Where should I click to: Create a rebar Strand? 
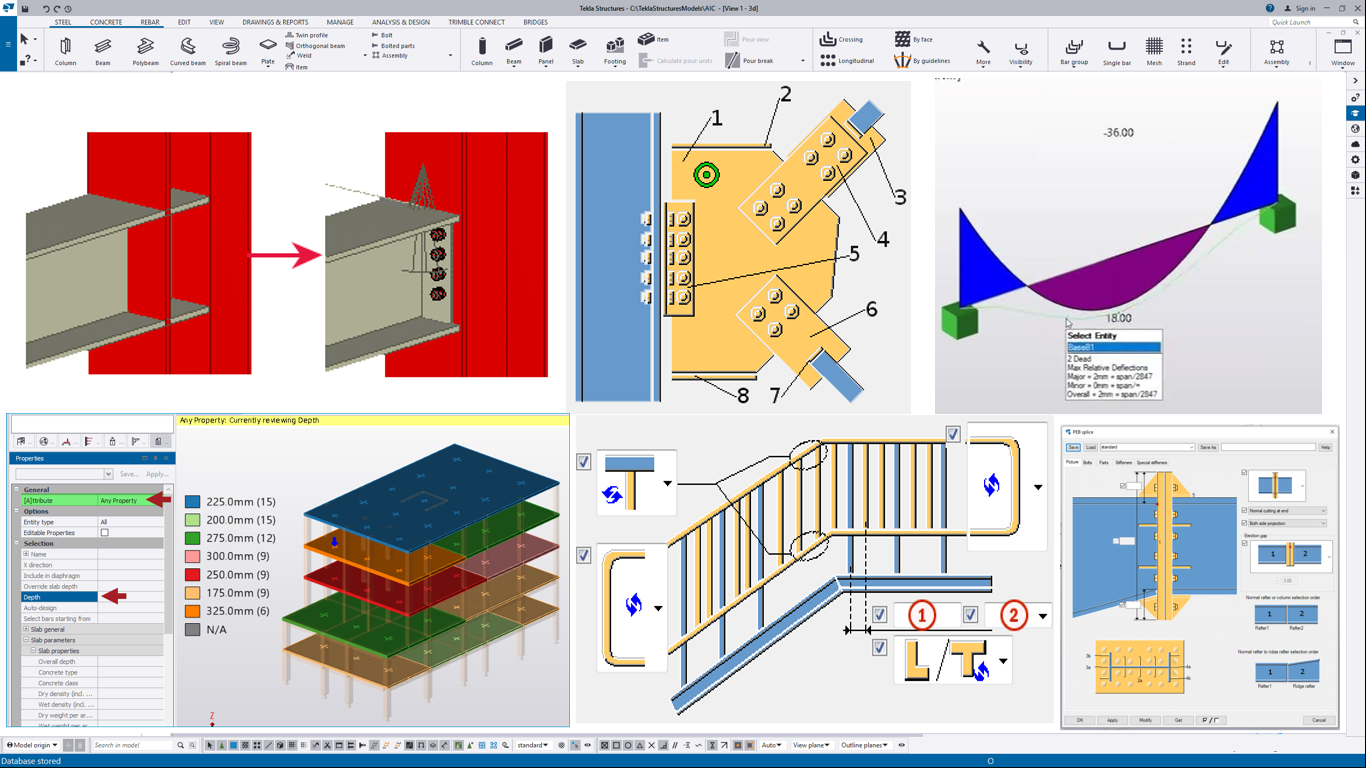pos(1186,50)
